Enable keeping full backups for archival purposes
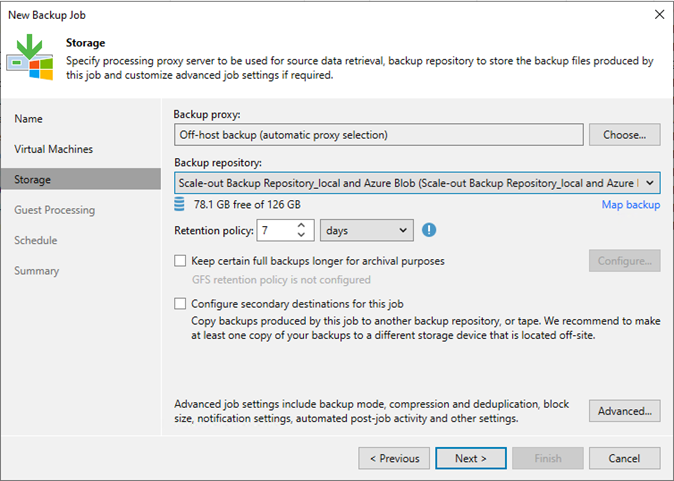Viewport: 674px width, 481px height. 180,261
